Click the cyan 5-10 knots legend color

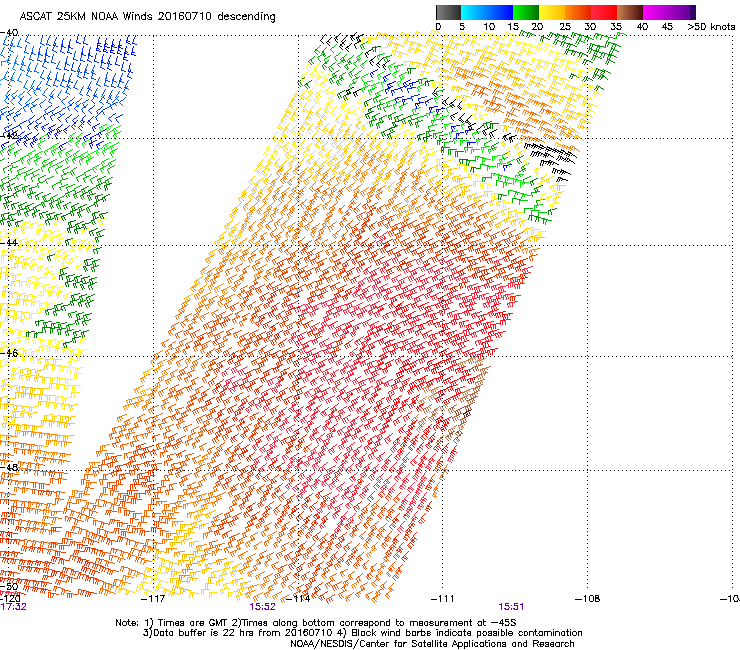pos(474,12)
